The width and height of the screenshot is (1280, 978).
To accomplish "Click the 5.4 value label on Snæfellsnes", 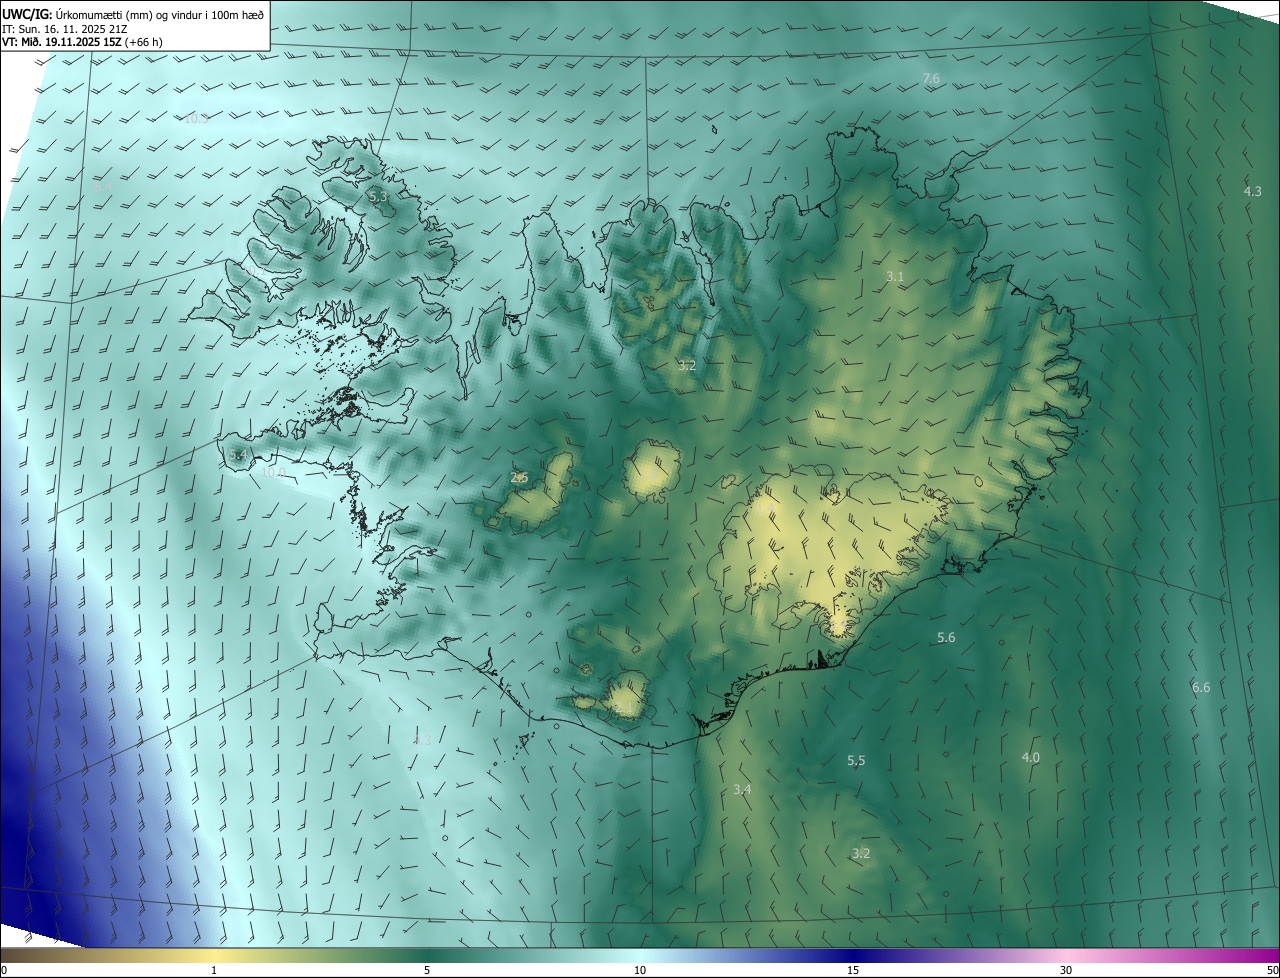I will click(x=237, y=455).
